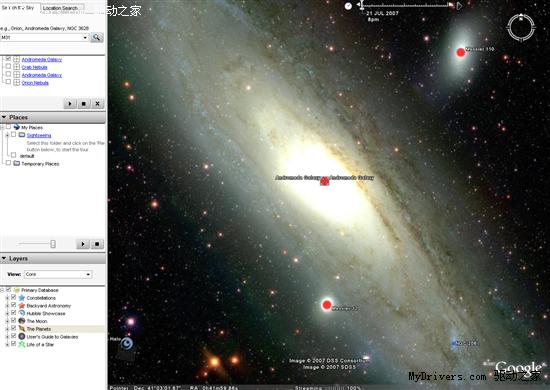
Task: Open the M31 search history dropdown
Action: [85, 38]
